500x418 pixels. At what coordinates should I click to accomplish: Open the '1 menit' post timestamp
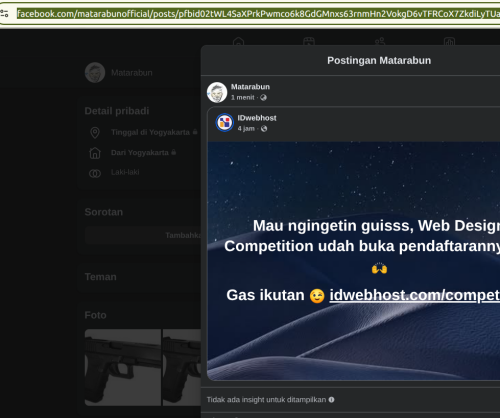243,97
